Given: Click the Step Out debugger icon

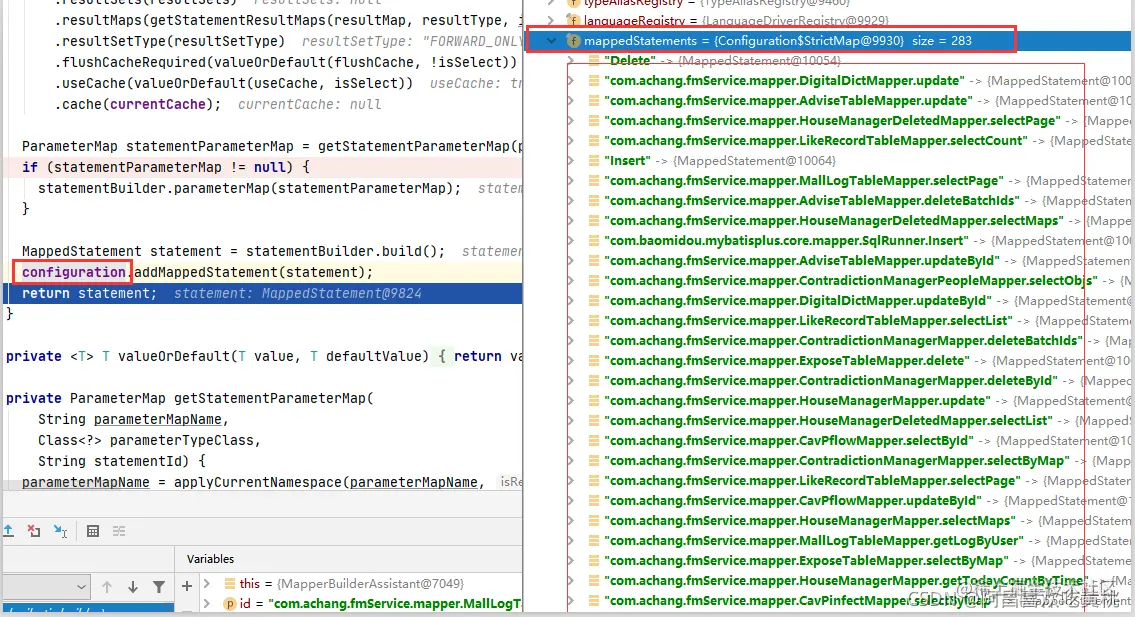Looking at the screenshot, I should coord(9,531).
